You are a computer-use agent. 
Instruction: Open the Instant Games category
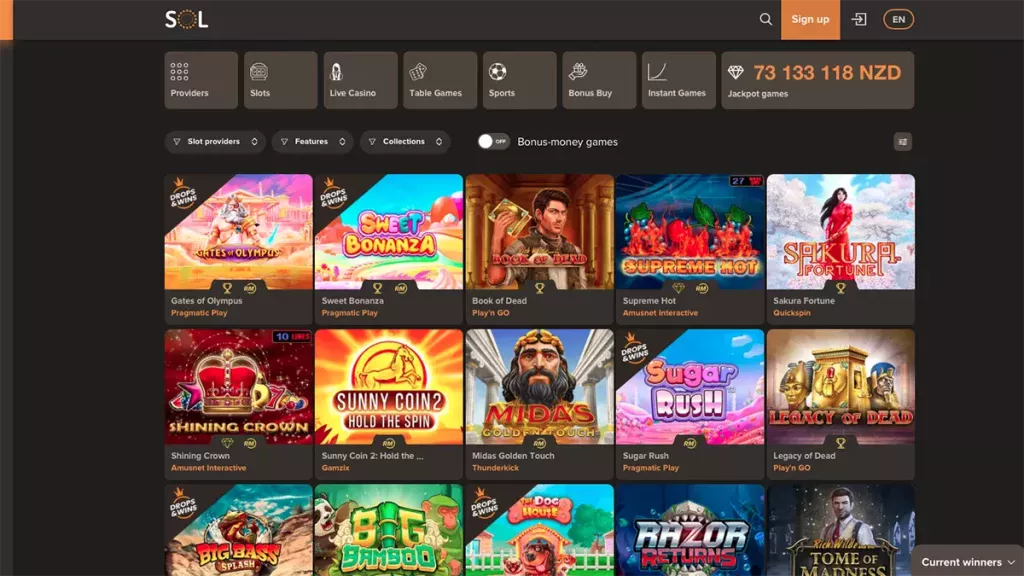click(x=679, y=80)
